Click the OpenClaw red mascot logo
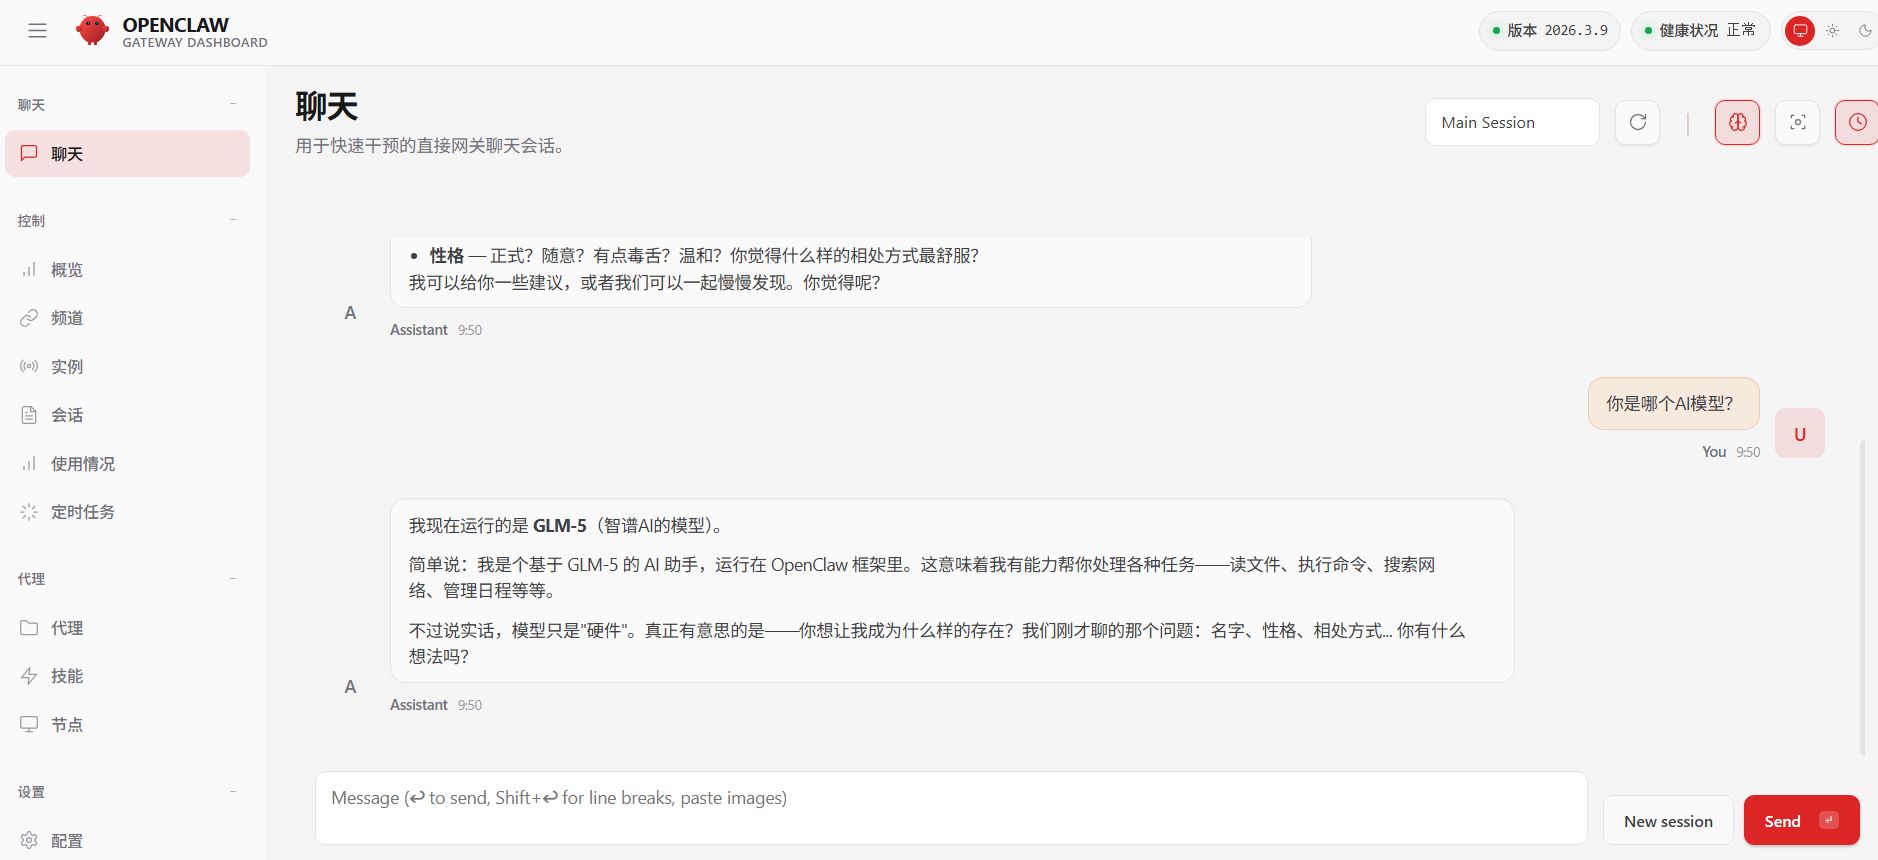The height and width of the screenshot is (860, 1878). (x=92, y=31)
